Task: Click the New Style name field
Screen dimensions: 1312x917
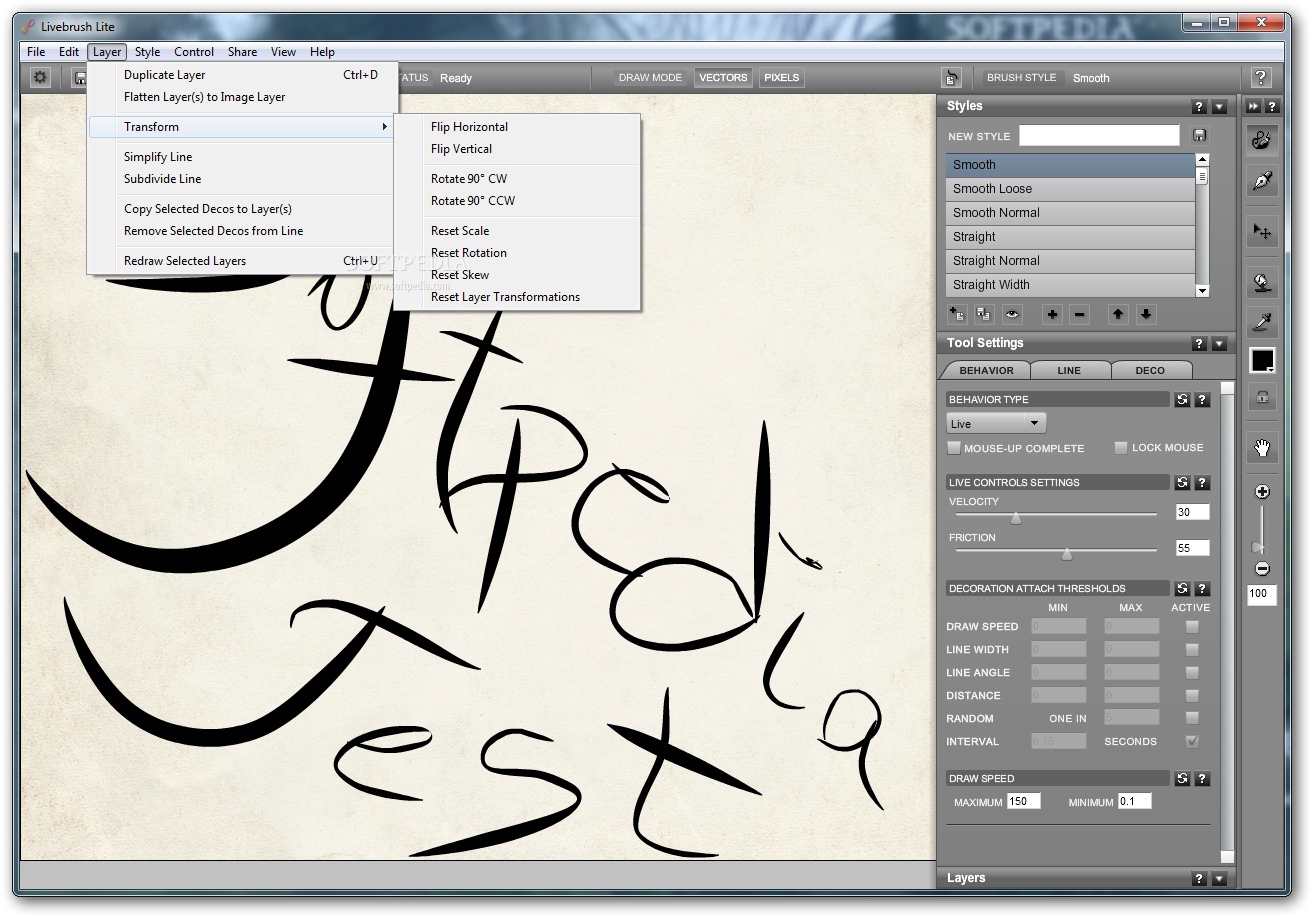Action: click(x=1099, y=136)
